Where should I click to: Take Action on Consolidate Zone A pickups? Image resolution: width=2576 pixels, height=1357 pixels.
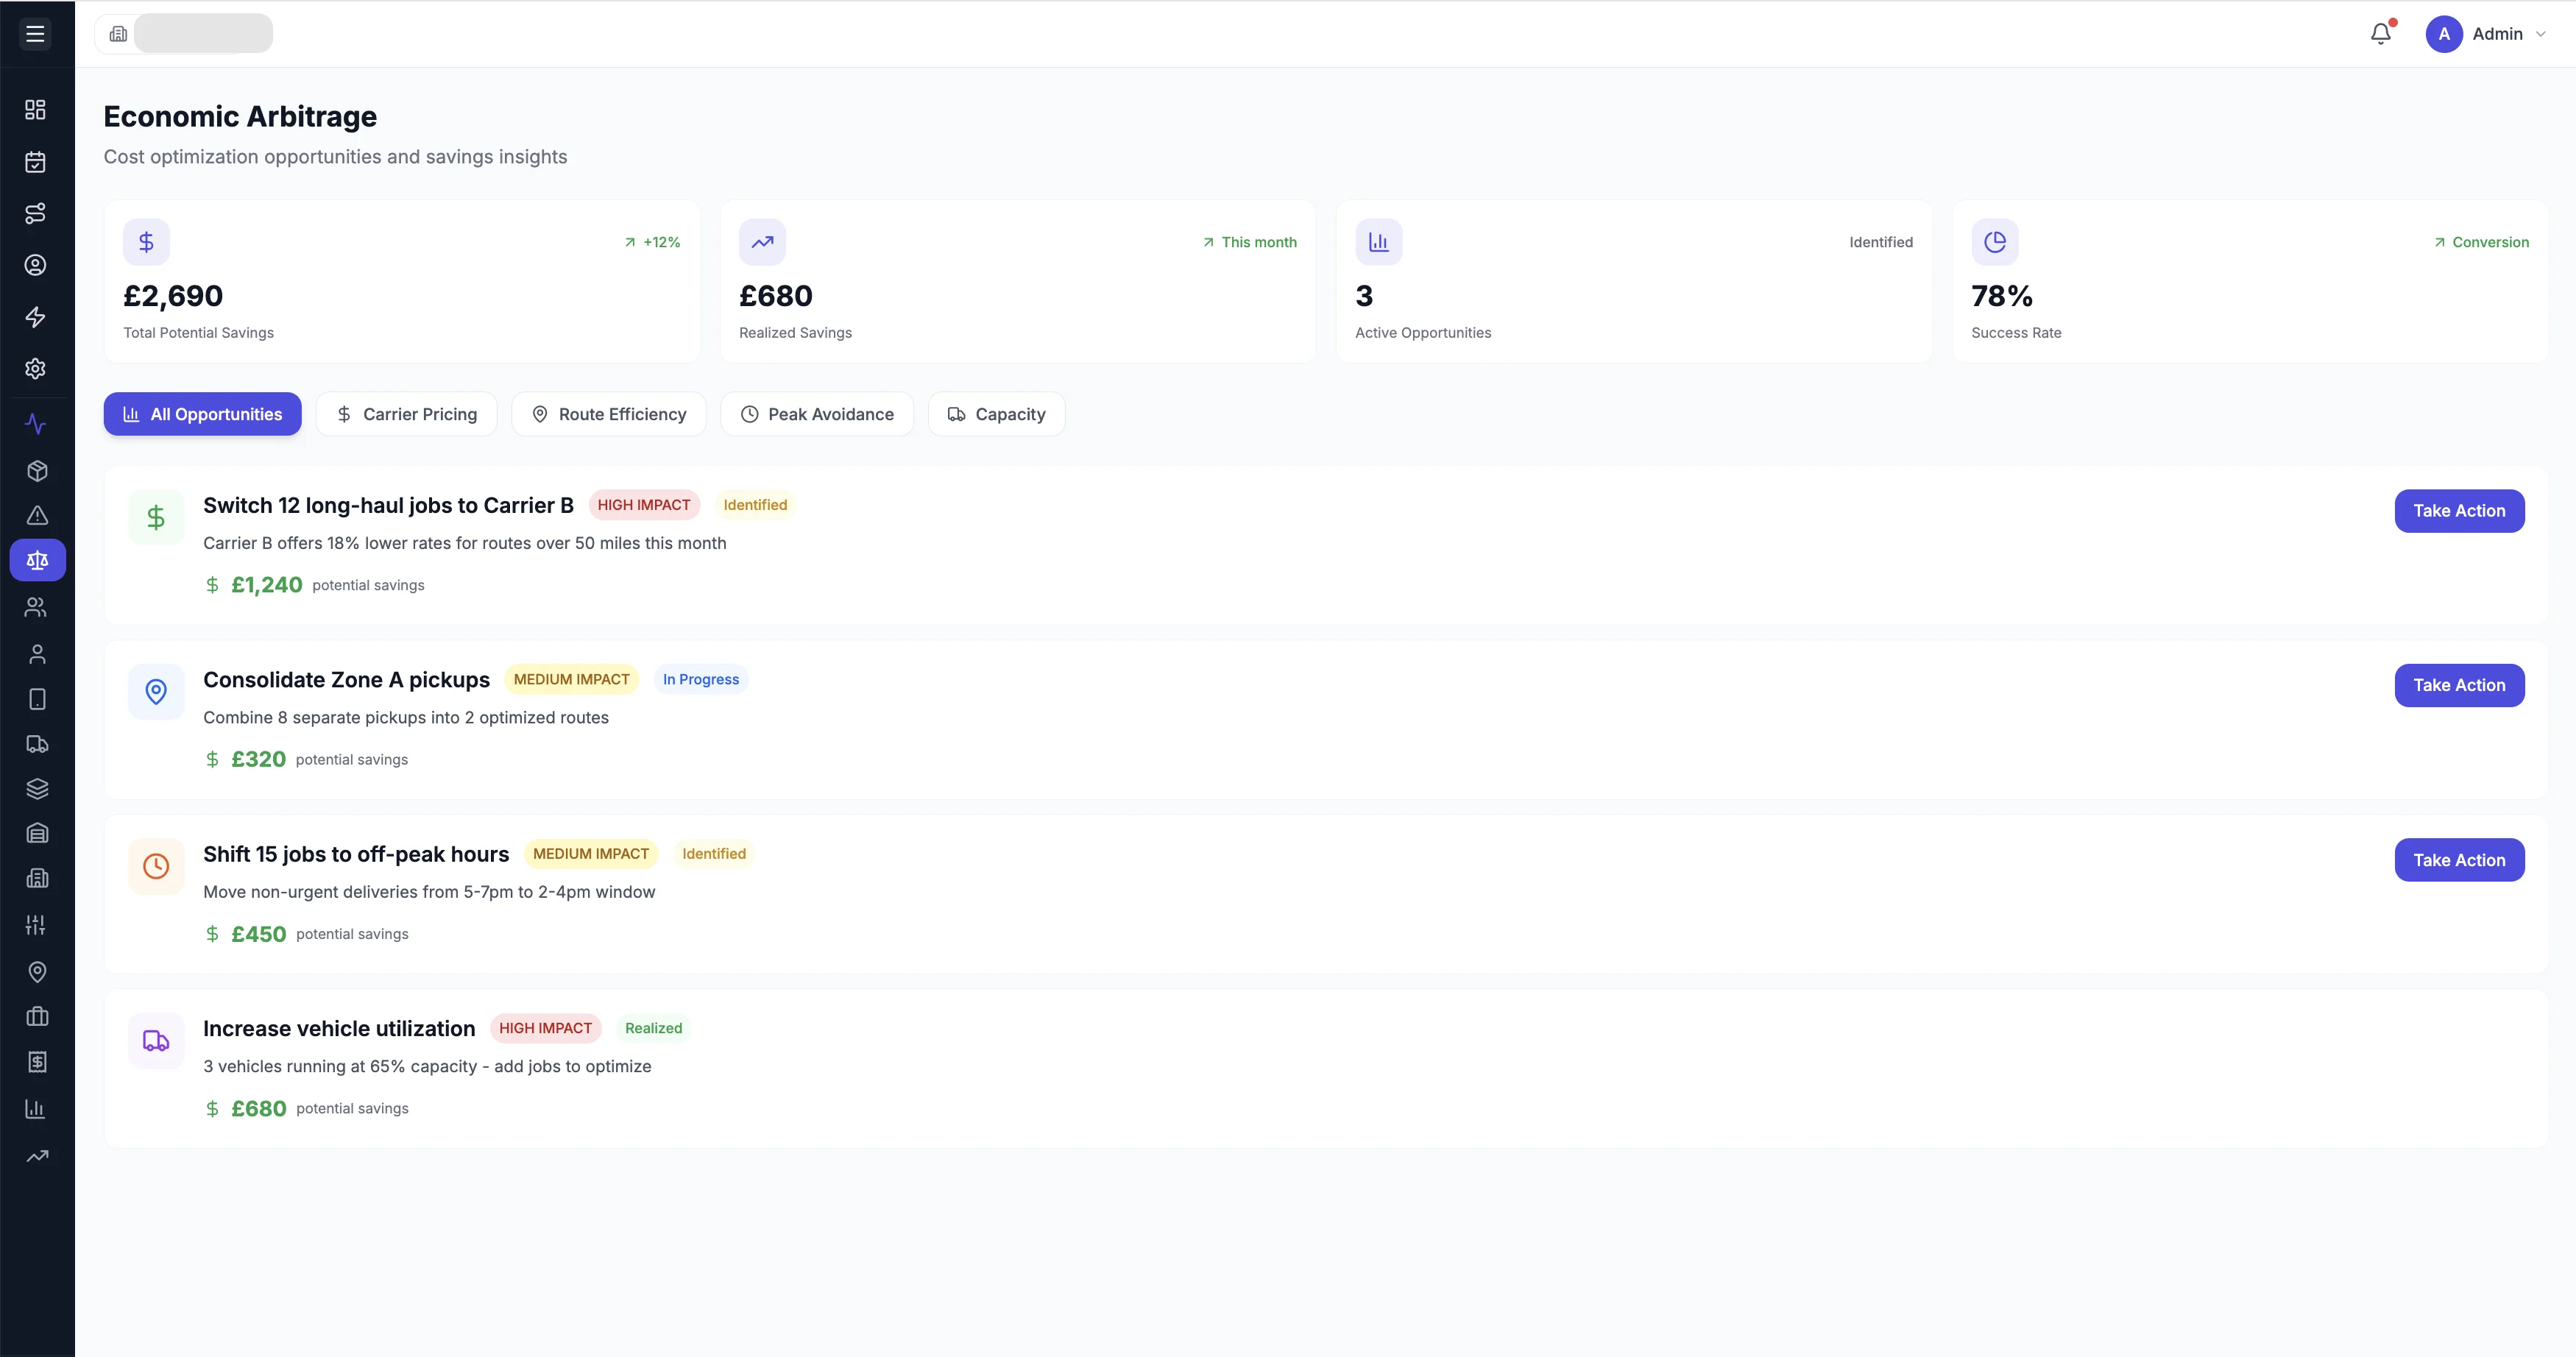tap(2459, 685)
